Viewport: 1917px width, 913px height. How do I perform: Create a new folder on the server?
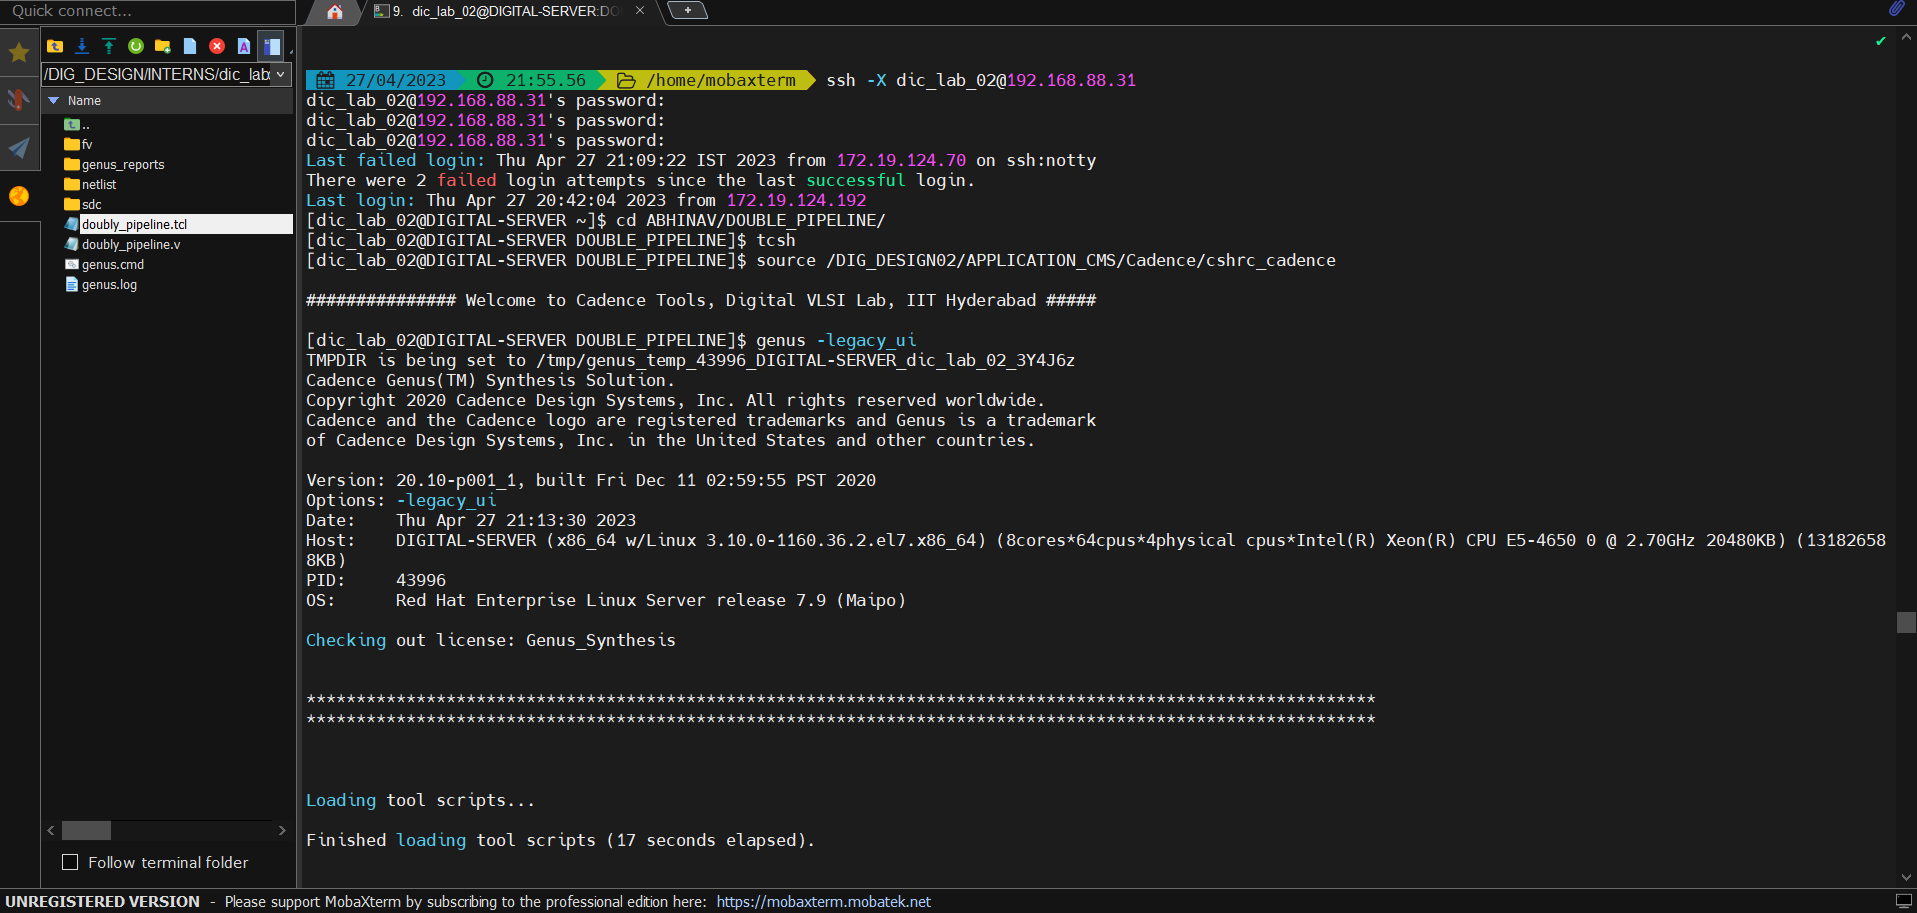(162, 46)
